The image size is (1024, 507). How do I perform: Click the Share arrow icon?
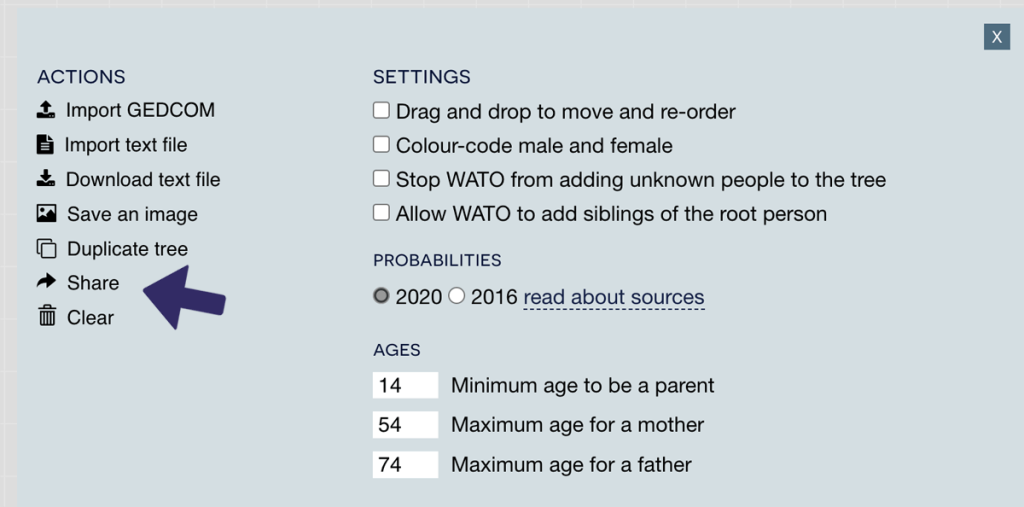click(46, 283)
